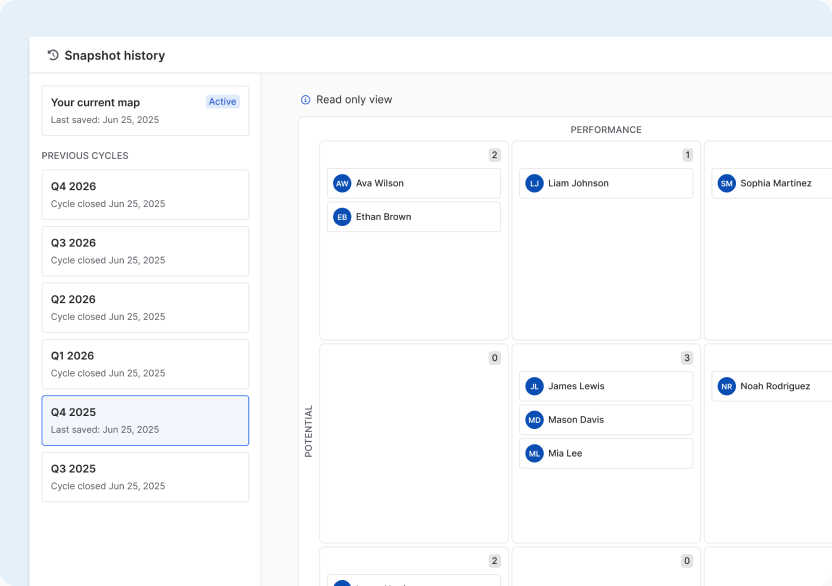
Task: Open the Q2 2026 cycle snapshot
Action: click(x=145, y=307)
